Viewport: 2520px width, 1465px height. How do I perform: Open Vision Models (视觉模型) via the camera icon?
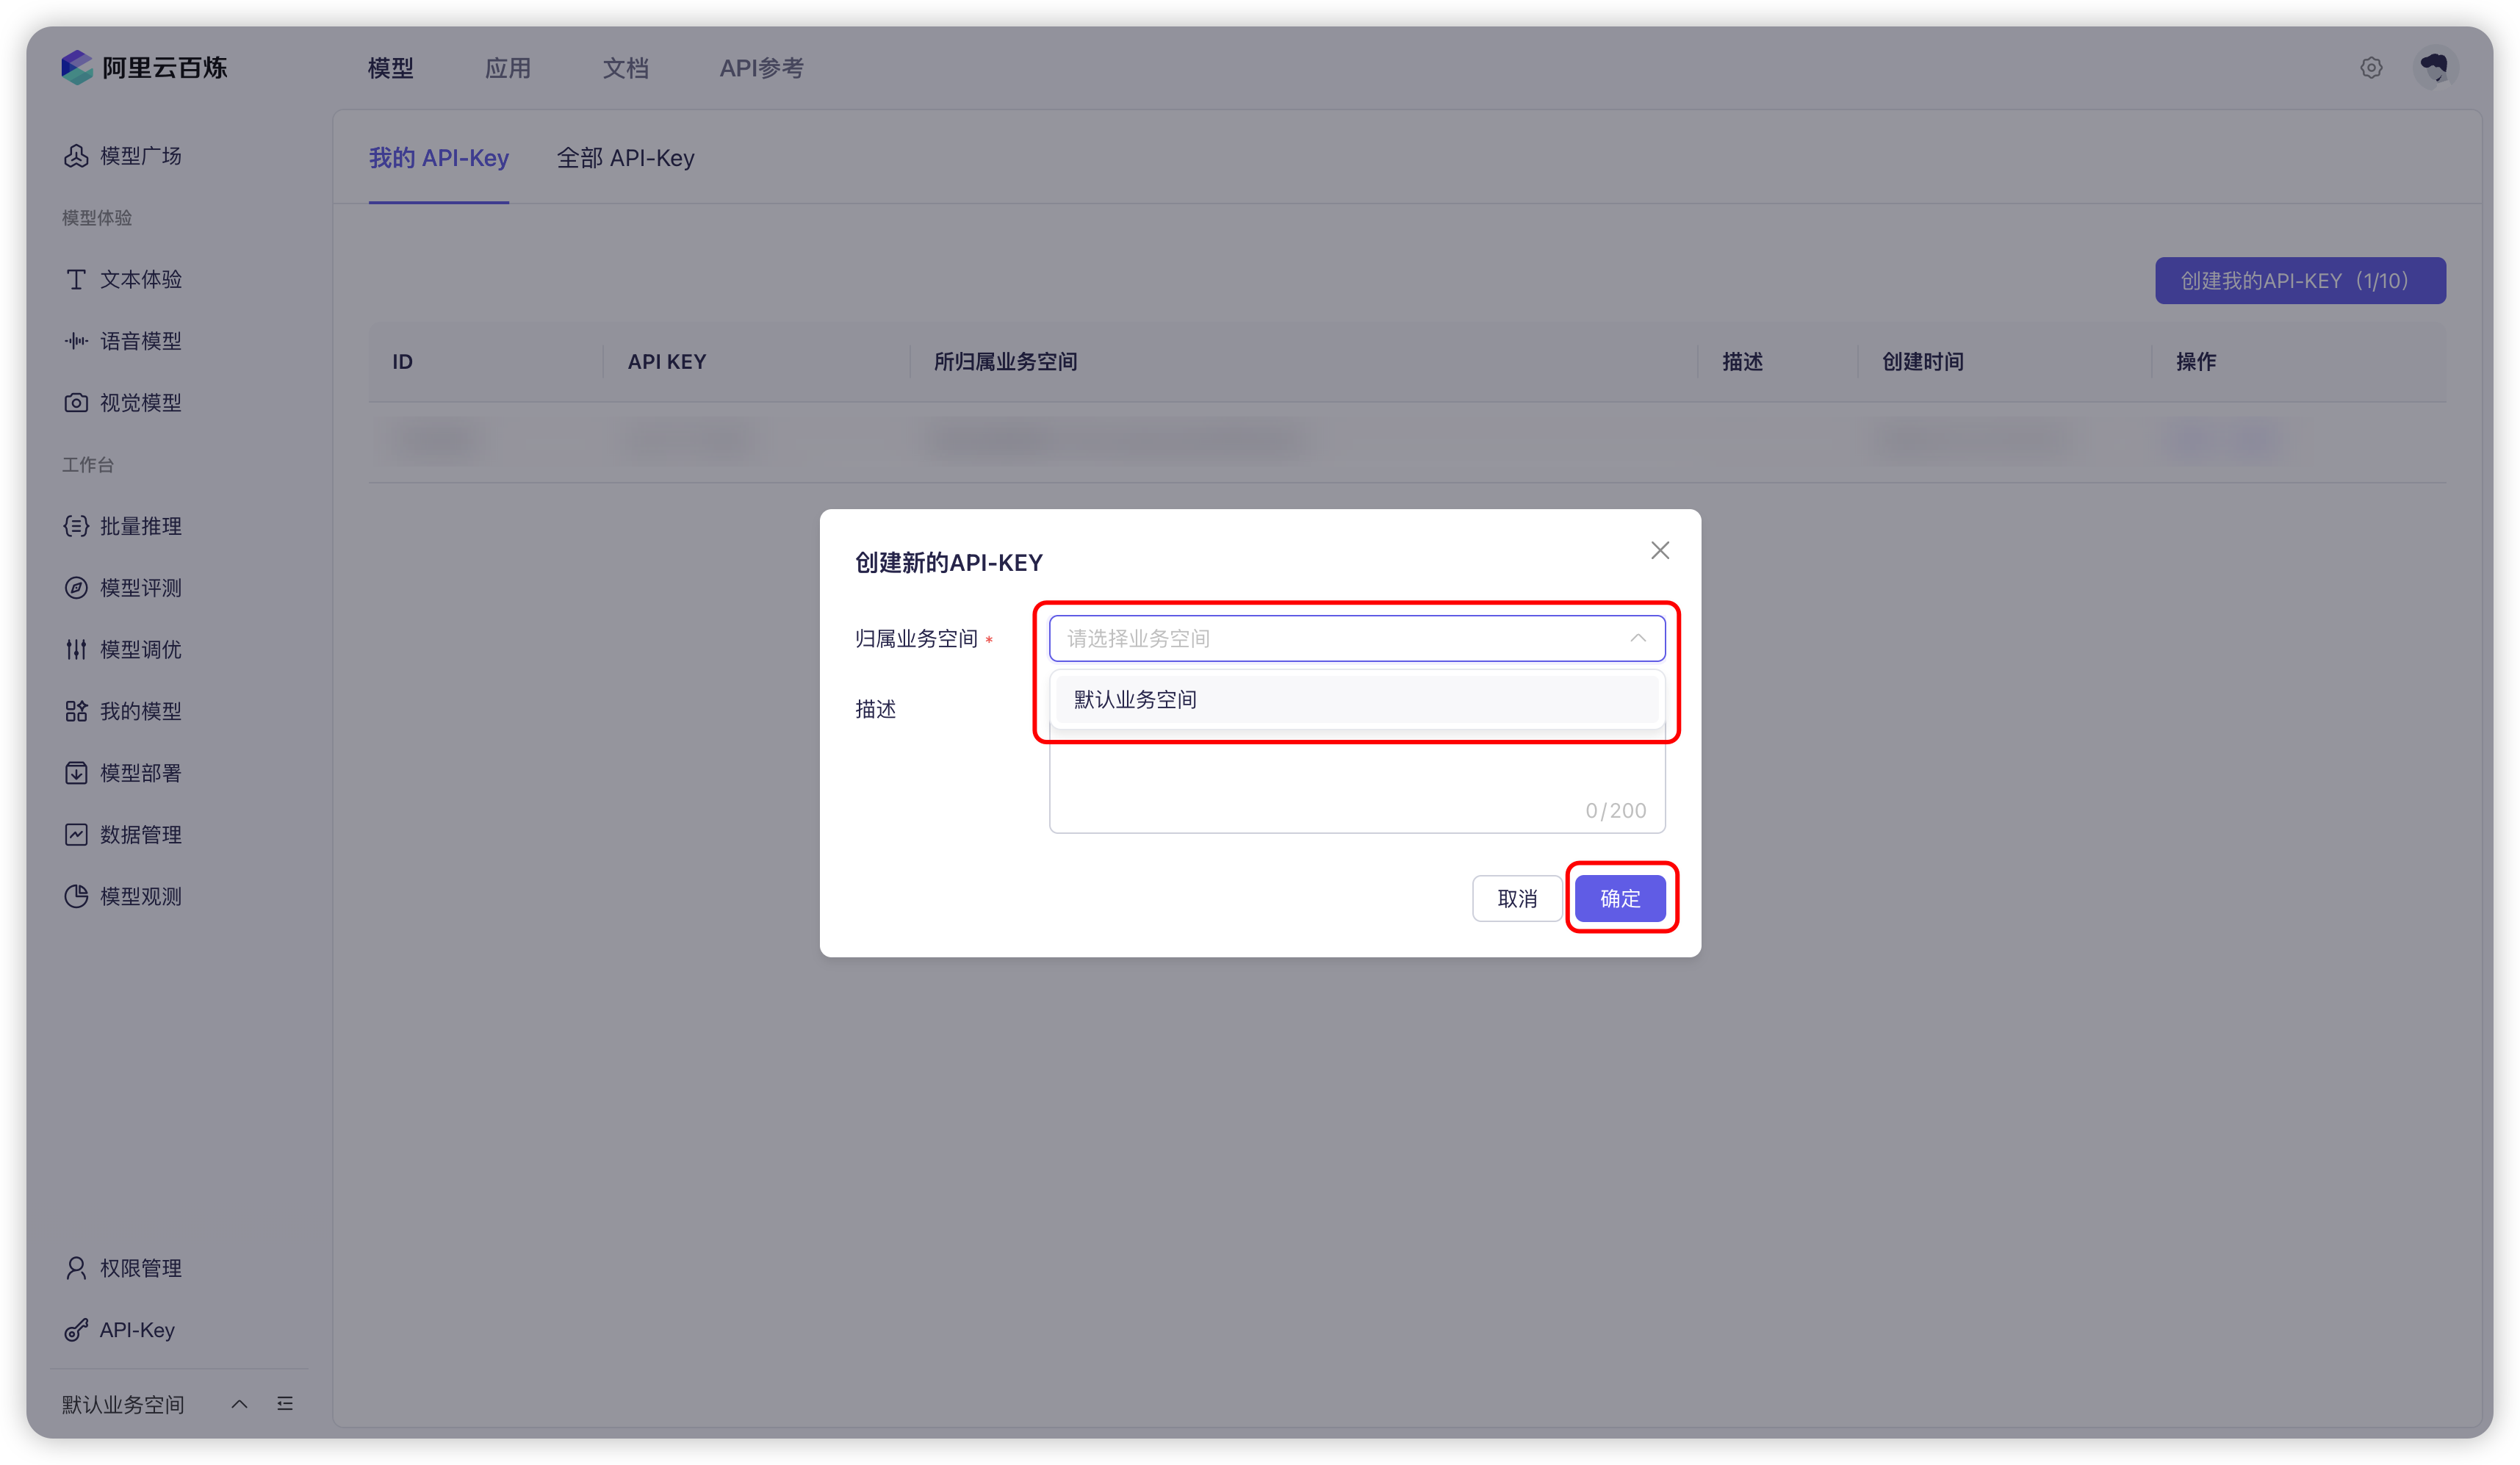pos(76,403)
